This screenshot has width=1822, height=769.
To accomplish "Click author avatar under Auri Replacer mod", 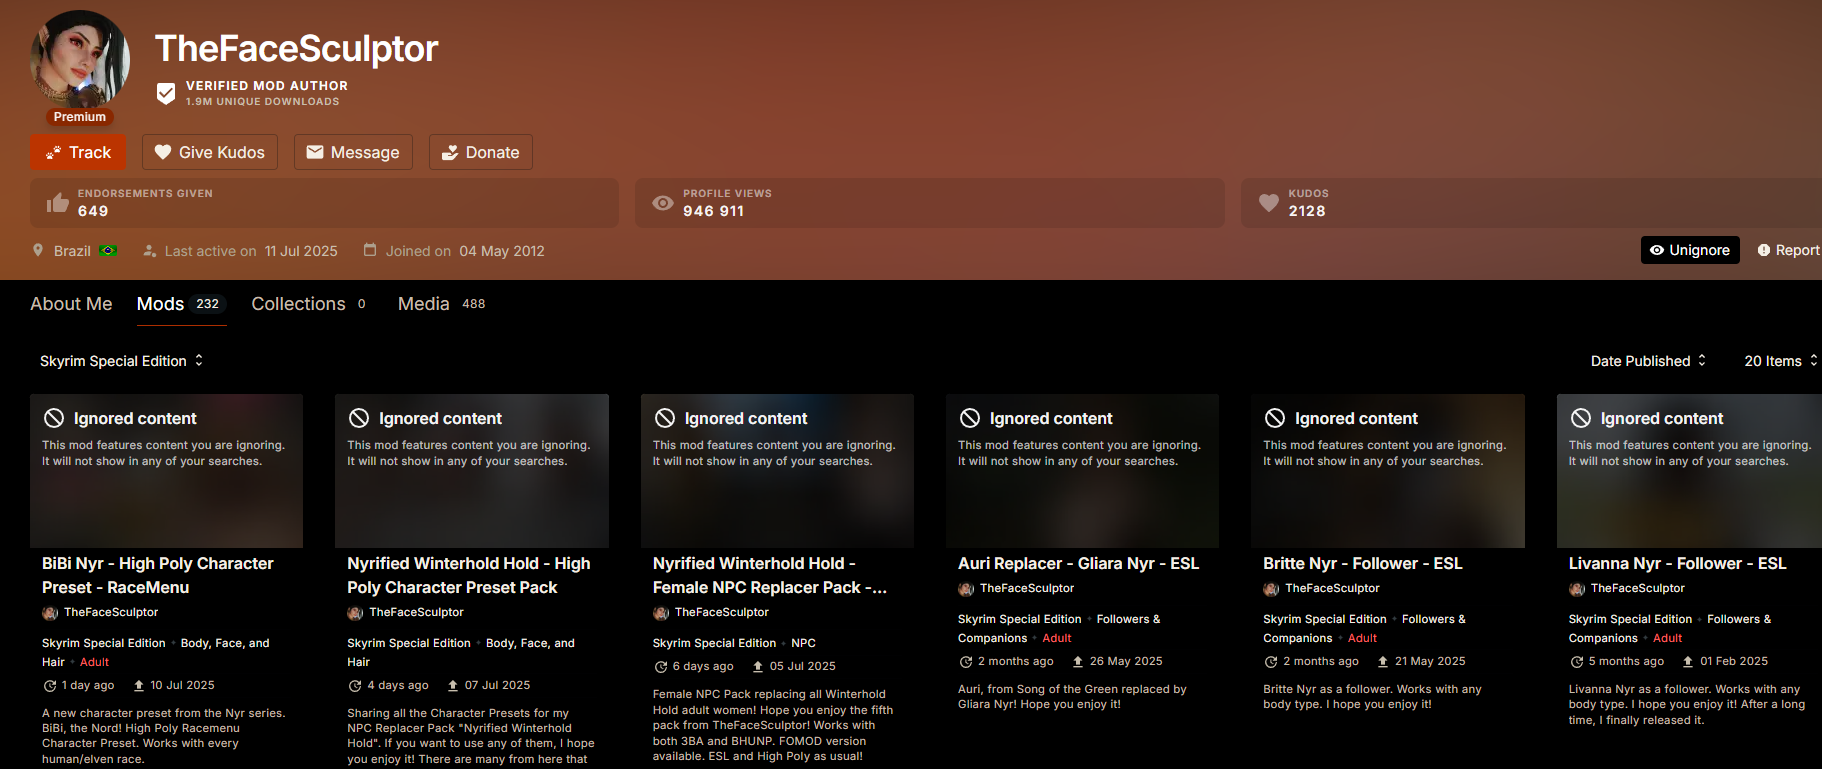I will [966, 589].
